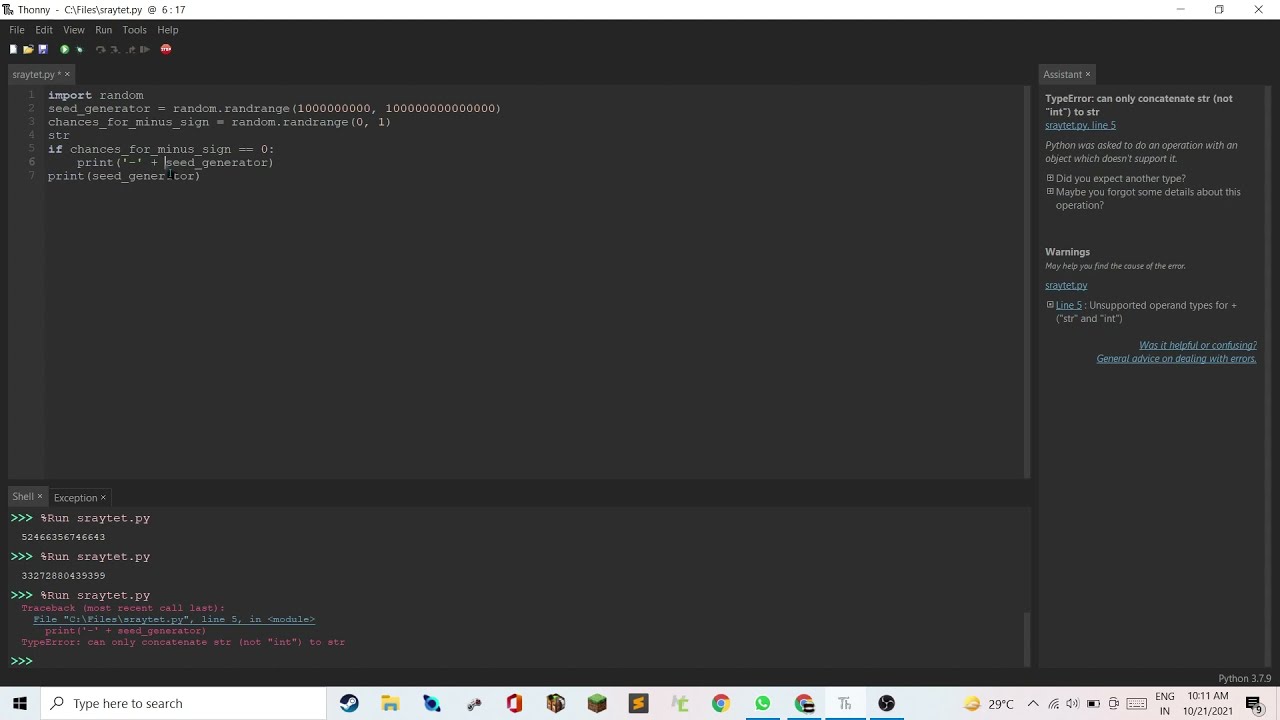Image resolution: width=1280 pixels, height=720 pixels.
Task: Start debugging with the bug icon
Action: (x=80, y=49)
